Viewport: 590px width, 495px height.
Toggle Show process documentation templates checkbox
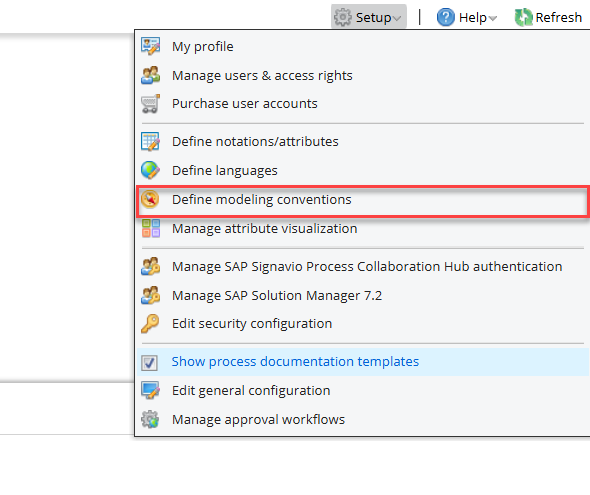149,363
